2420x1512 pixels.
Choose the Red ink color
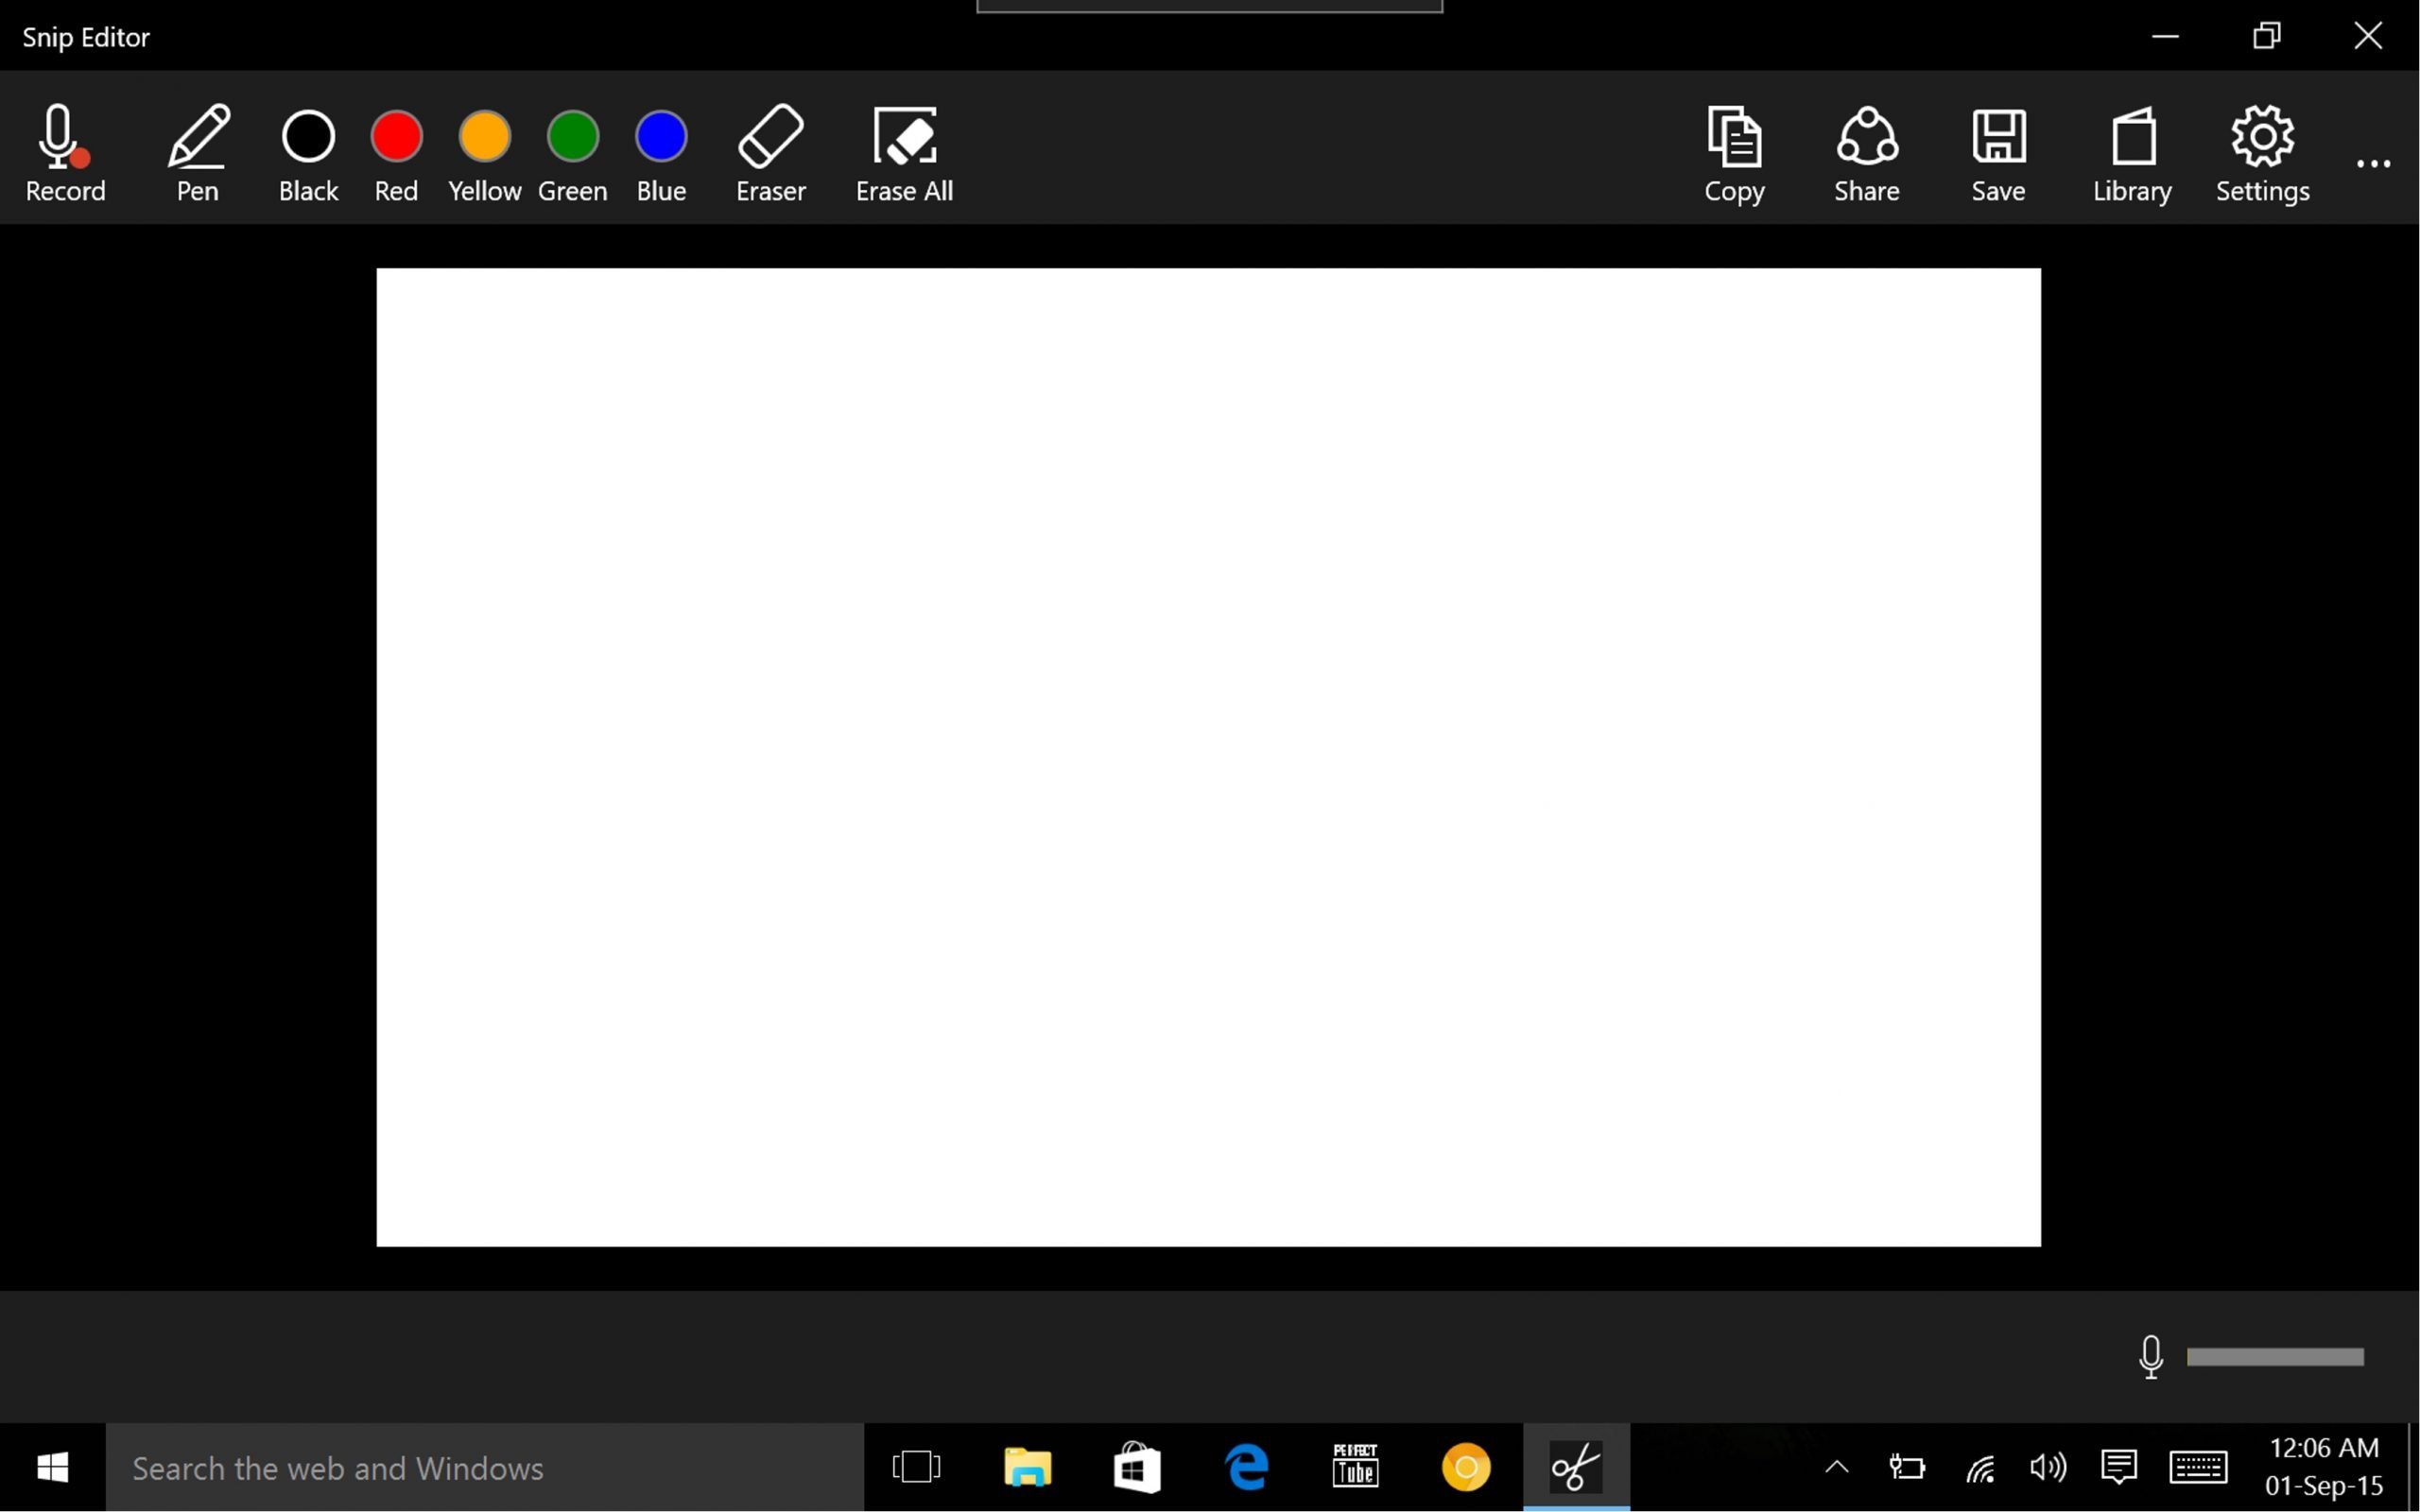pyautogui.click(x=396, y=138)
